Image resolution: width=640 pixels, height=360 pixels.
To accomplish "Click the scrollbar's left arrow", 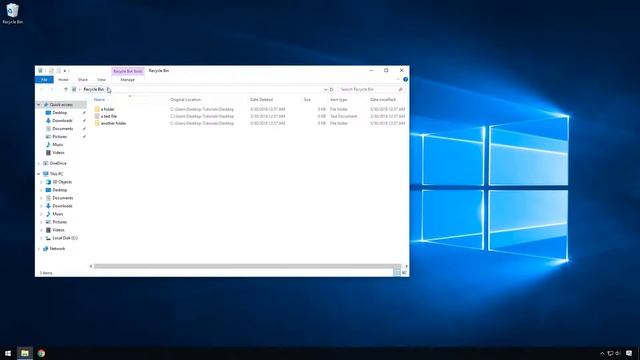I will click(91, 267).
